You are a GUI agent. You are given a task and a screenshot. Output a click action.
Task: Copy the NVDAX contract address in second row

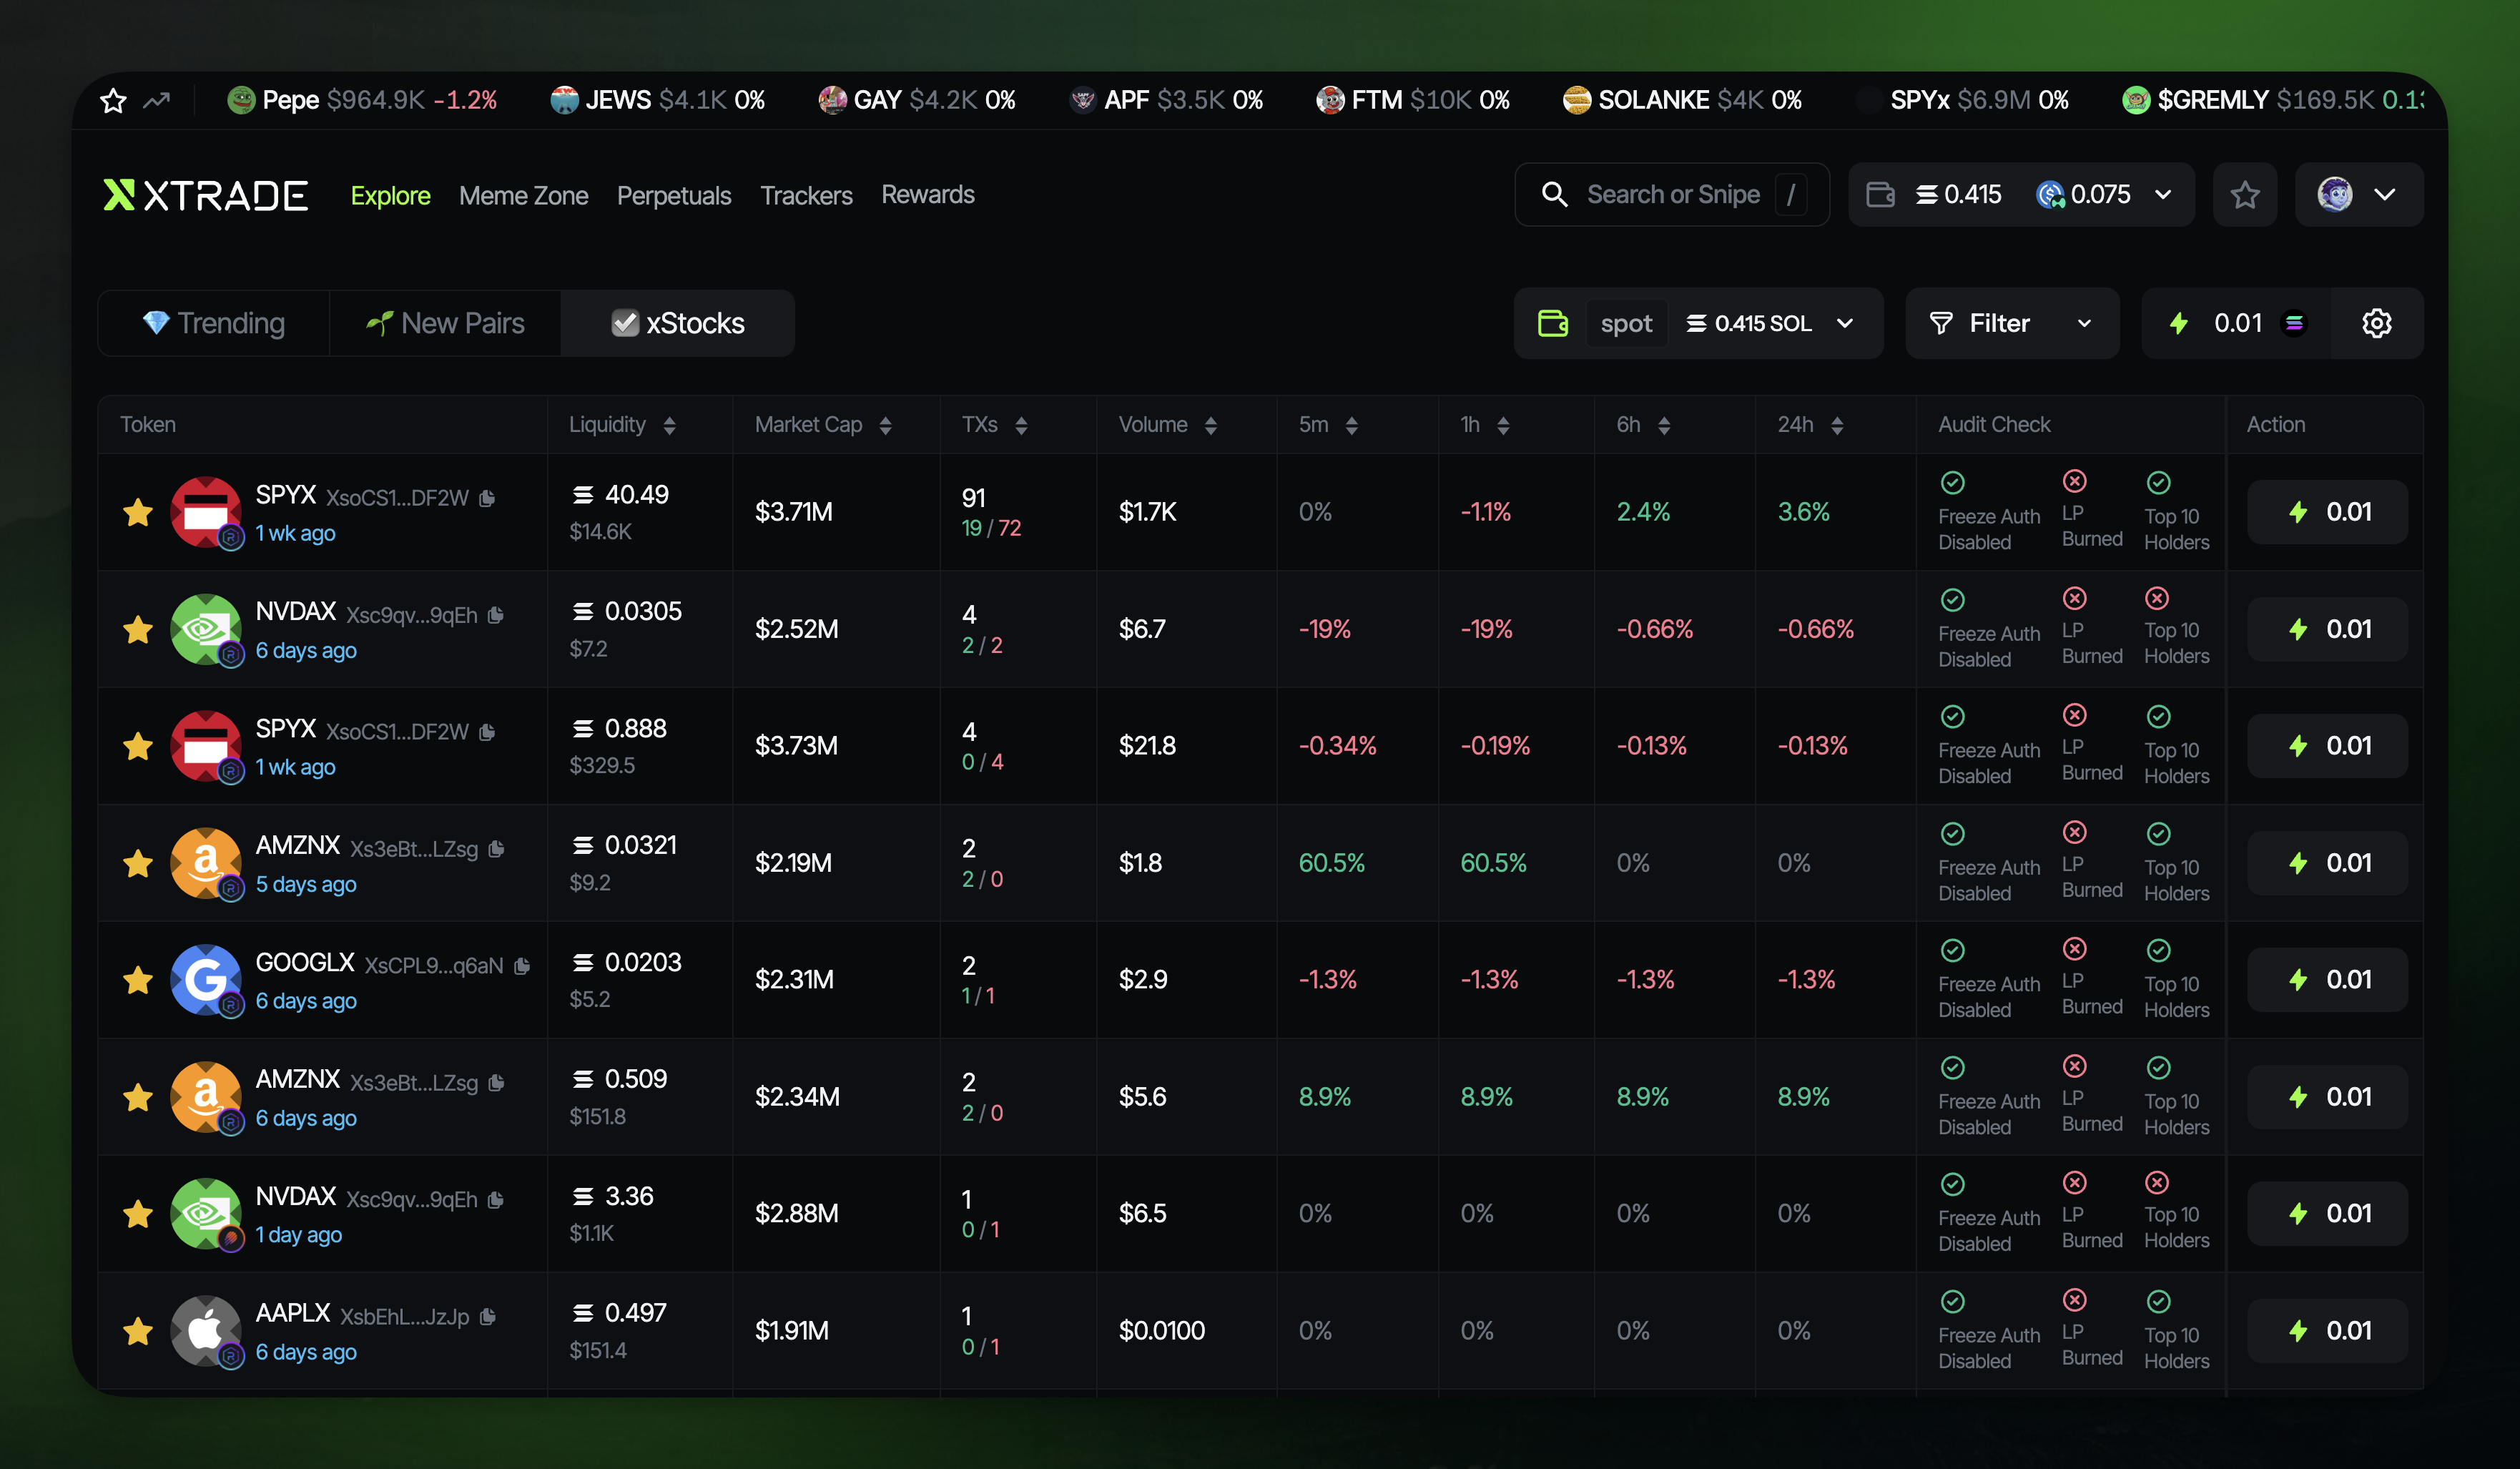496,615
